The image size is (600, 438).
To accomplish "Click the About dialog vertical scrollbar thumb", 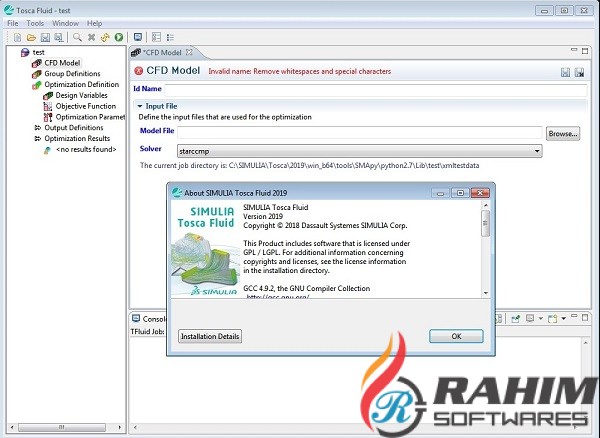I will pos(486,223).
